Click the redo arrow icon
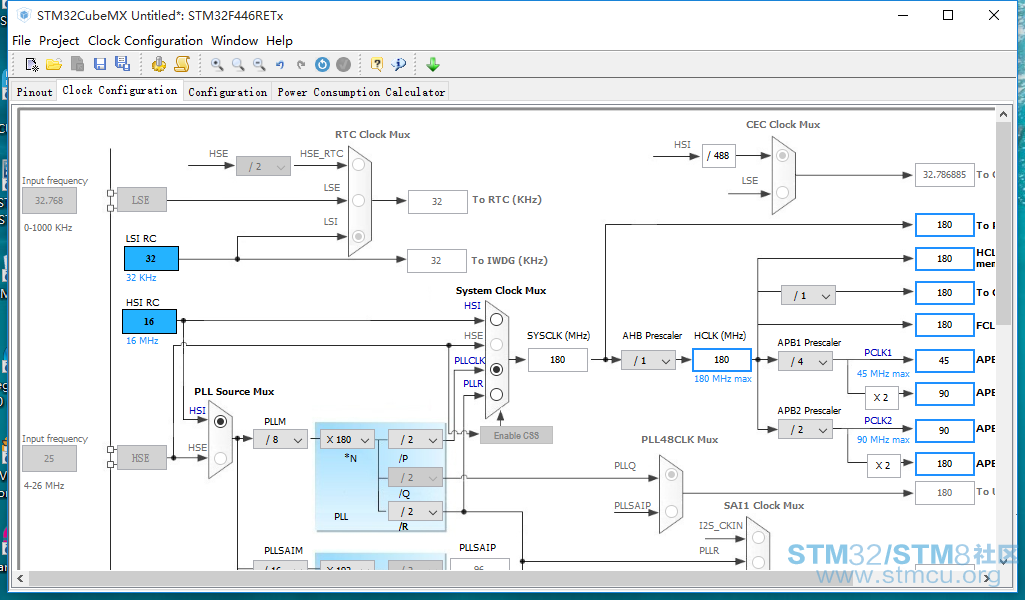This screenshot has width=1025, height=600. click(x=301, y=64)
